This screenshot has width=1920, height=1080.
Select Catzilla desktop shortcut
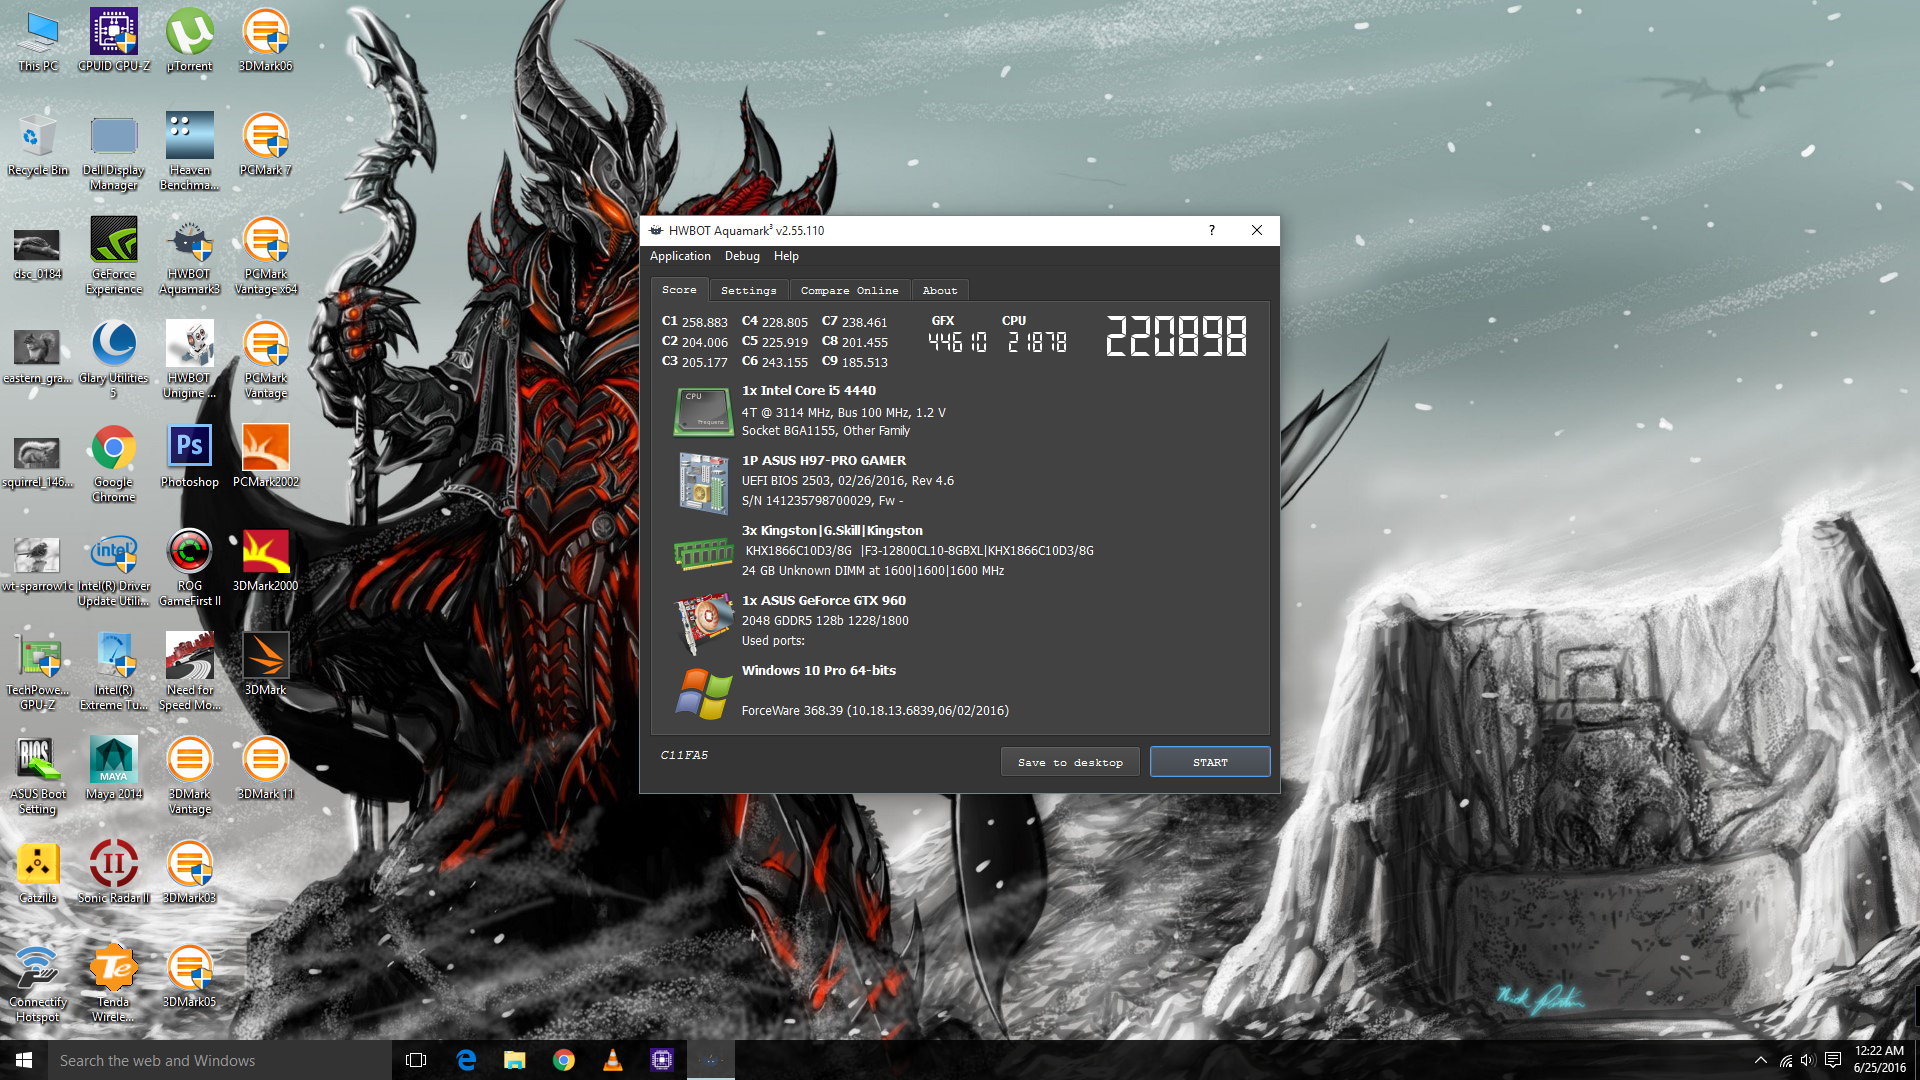(x=38, y=873)
